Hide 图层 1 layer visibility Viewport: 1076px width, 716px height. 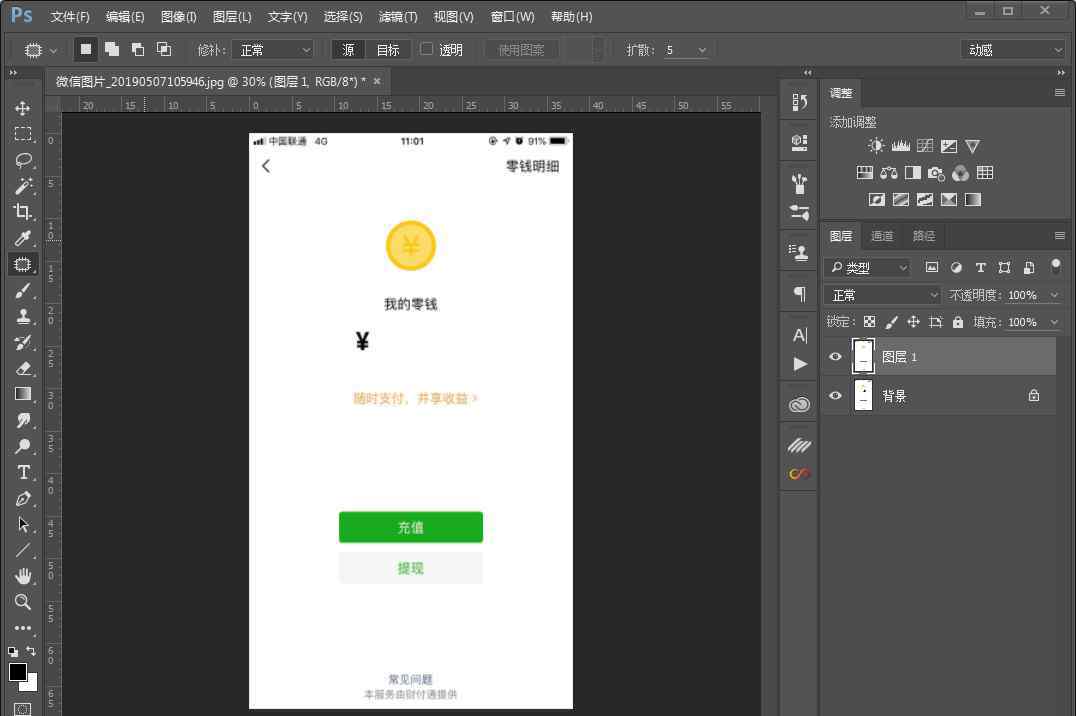click(x=835, y=356)
